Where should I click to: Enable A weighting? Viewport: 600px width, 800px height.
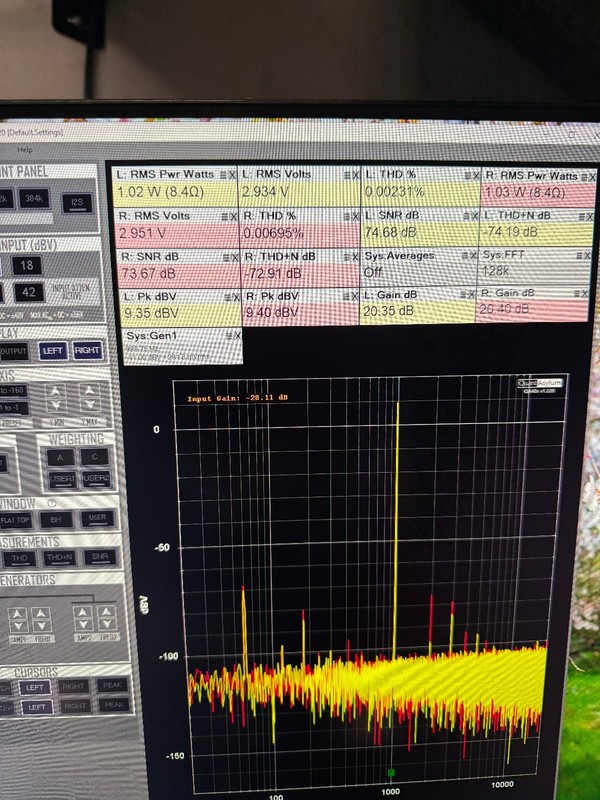(61, 457)
